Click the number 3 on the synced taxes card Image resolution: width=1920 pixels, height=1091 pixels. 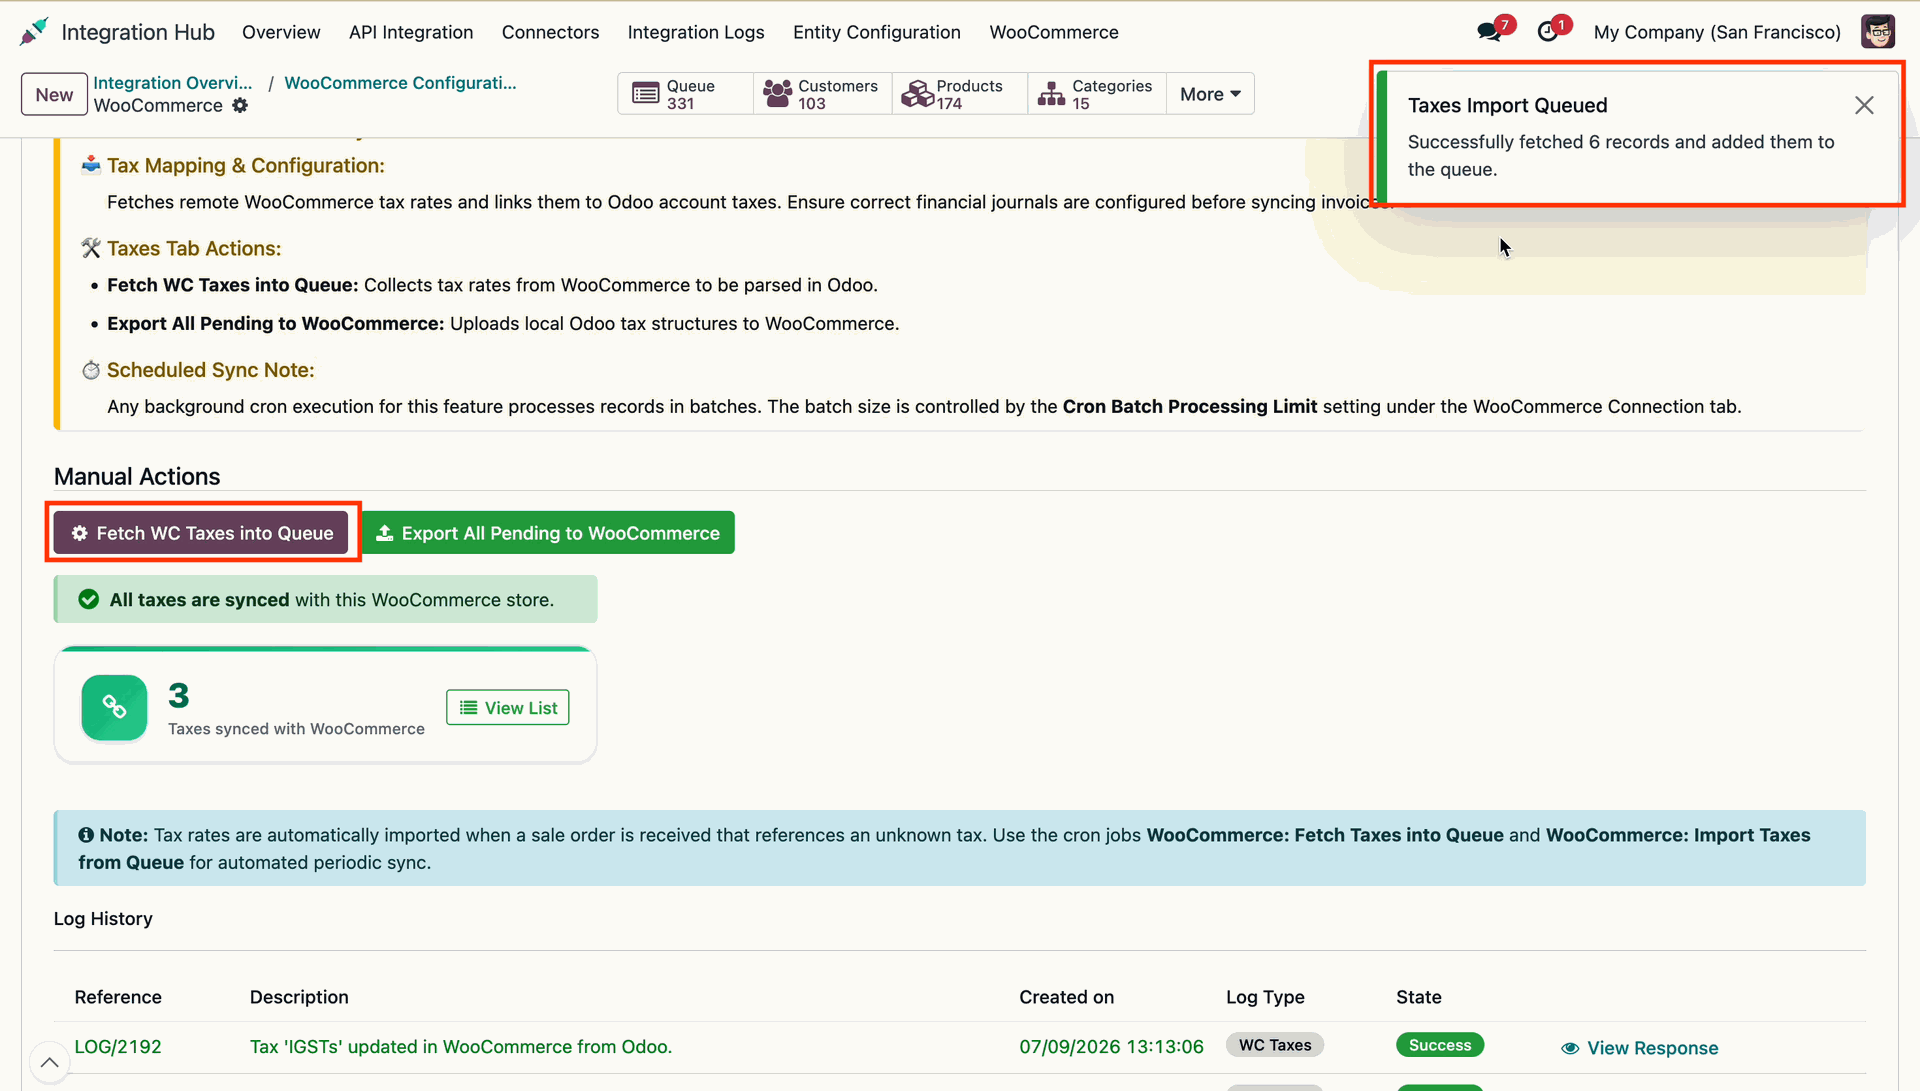tap(179, 695)
